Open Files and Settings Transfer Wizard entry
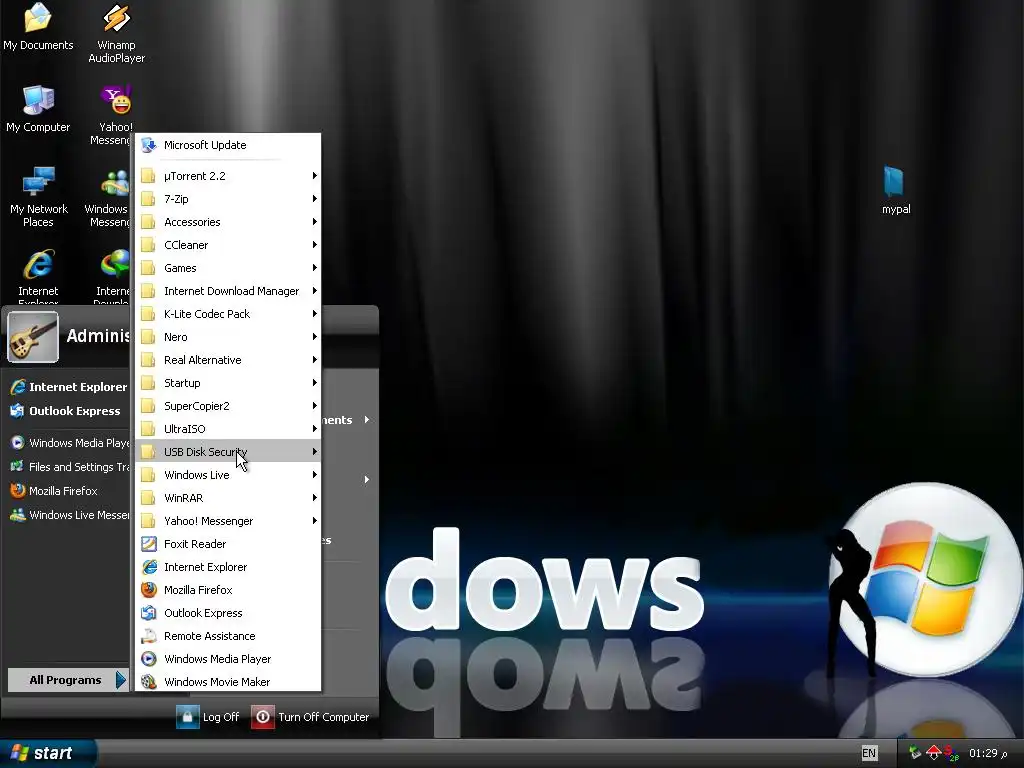Viewport: 1024px width, 768px height. coord(70,467)
